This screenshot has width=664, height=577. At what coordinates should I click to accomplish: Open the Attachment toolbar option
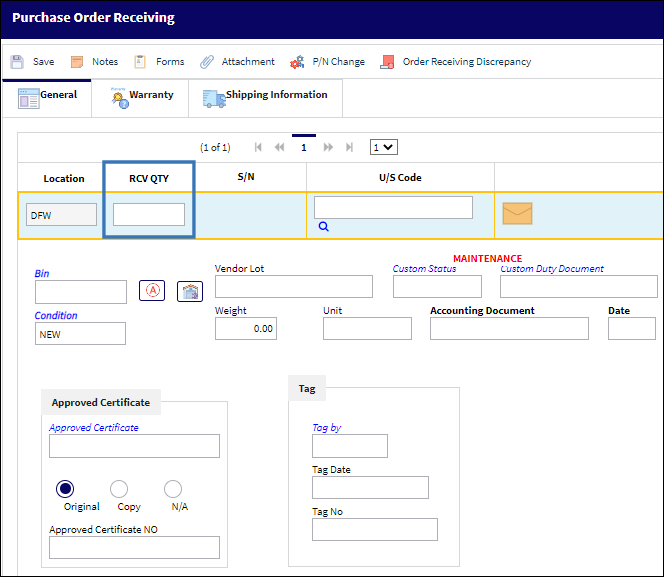248,62
